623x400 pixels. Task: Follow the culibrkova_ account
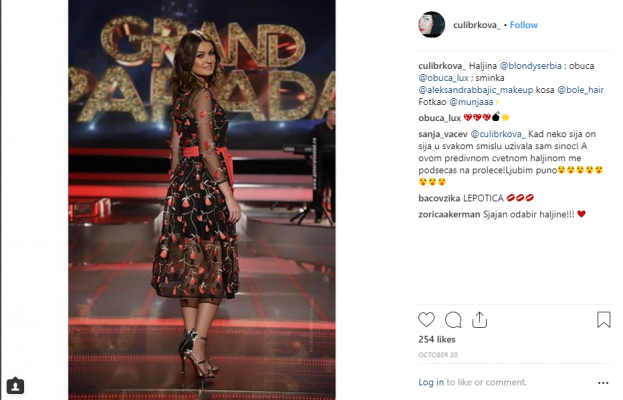[x=524, y=25]
